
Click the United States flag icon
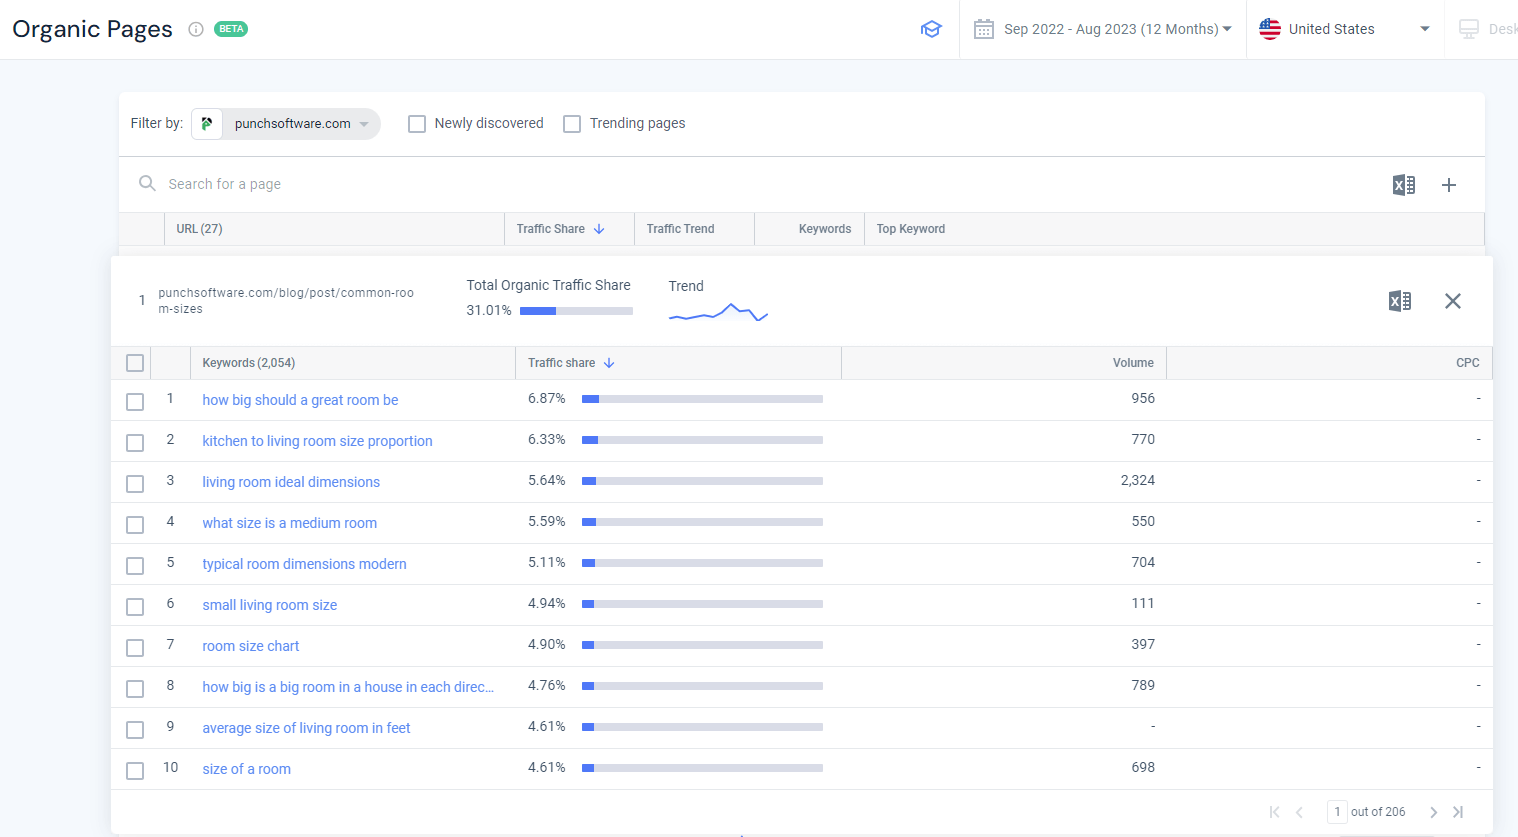click(1270, 29)
